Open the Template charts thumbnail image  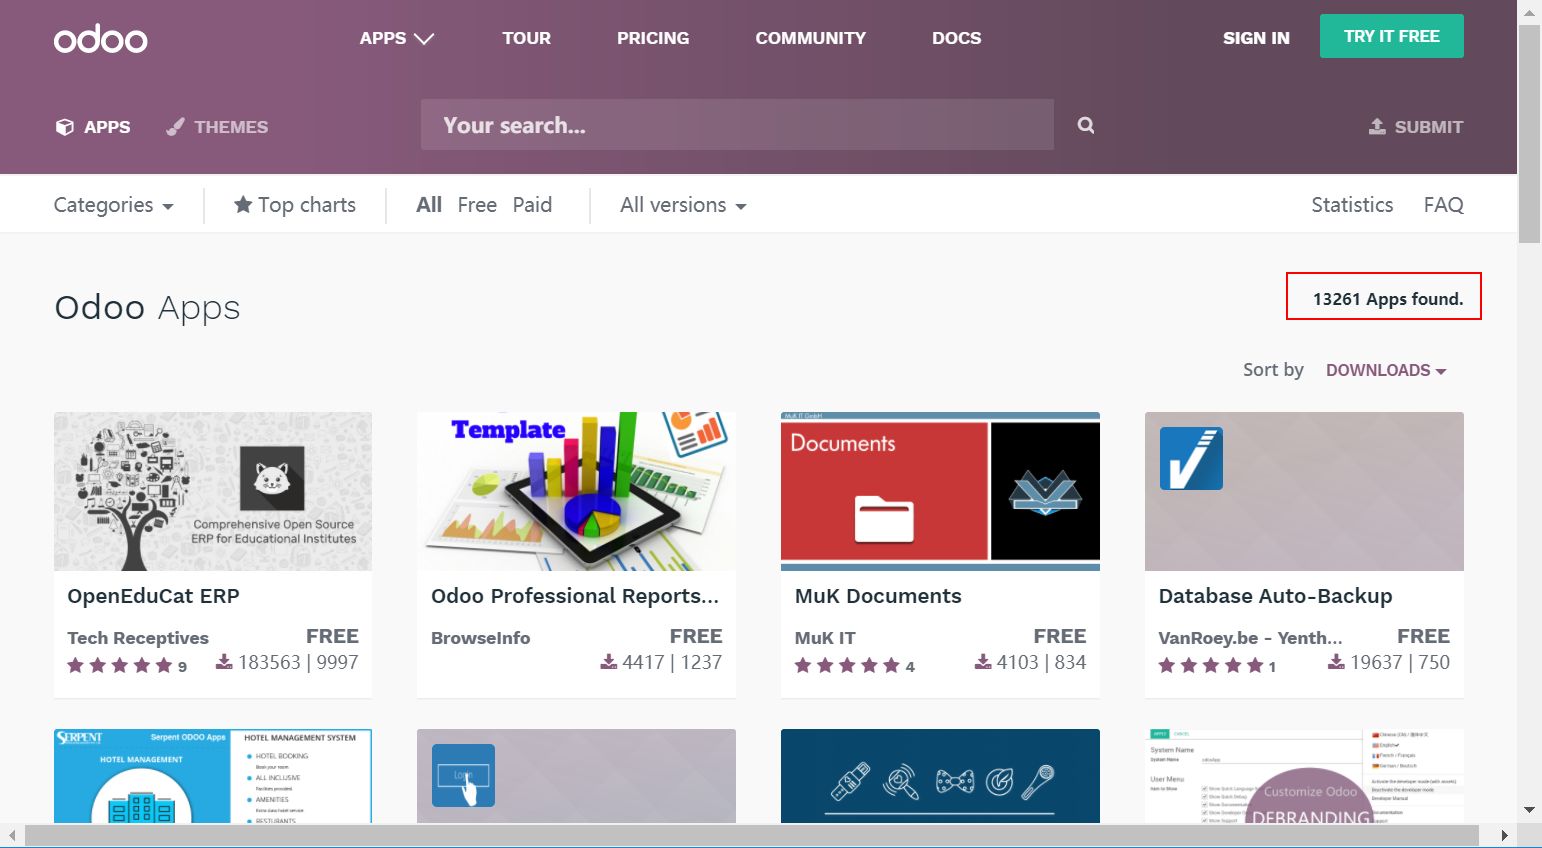[576, 491]
